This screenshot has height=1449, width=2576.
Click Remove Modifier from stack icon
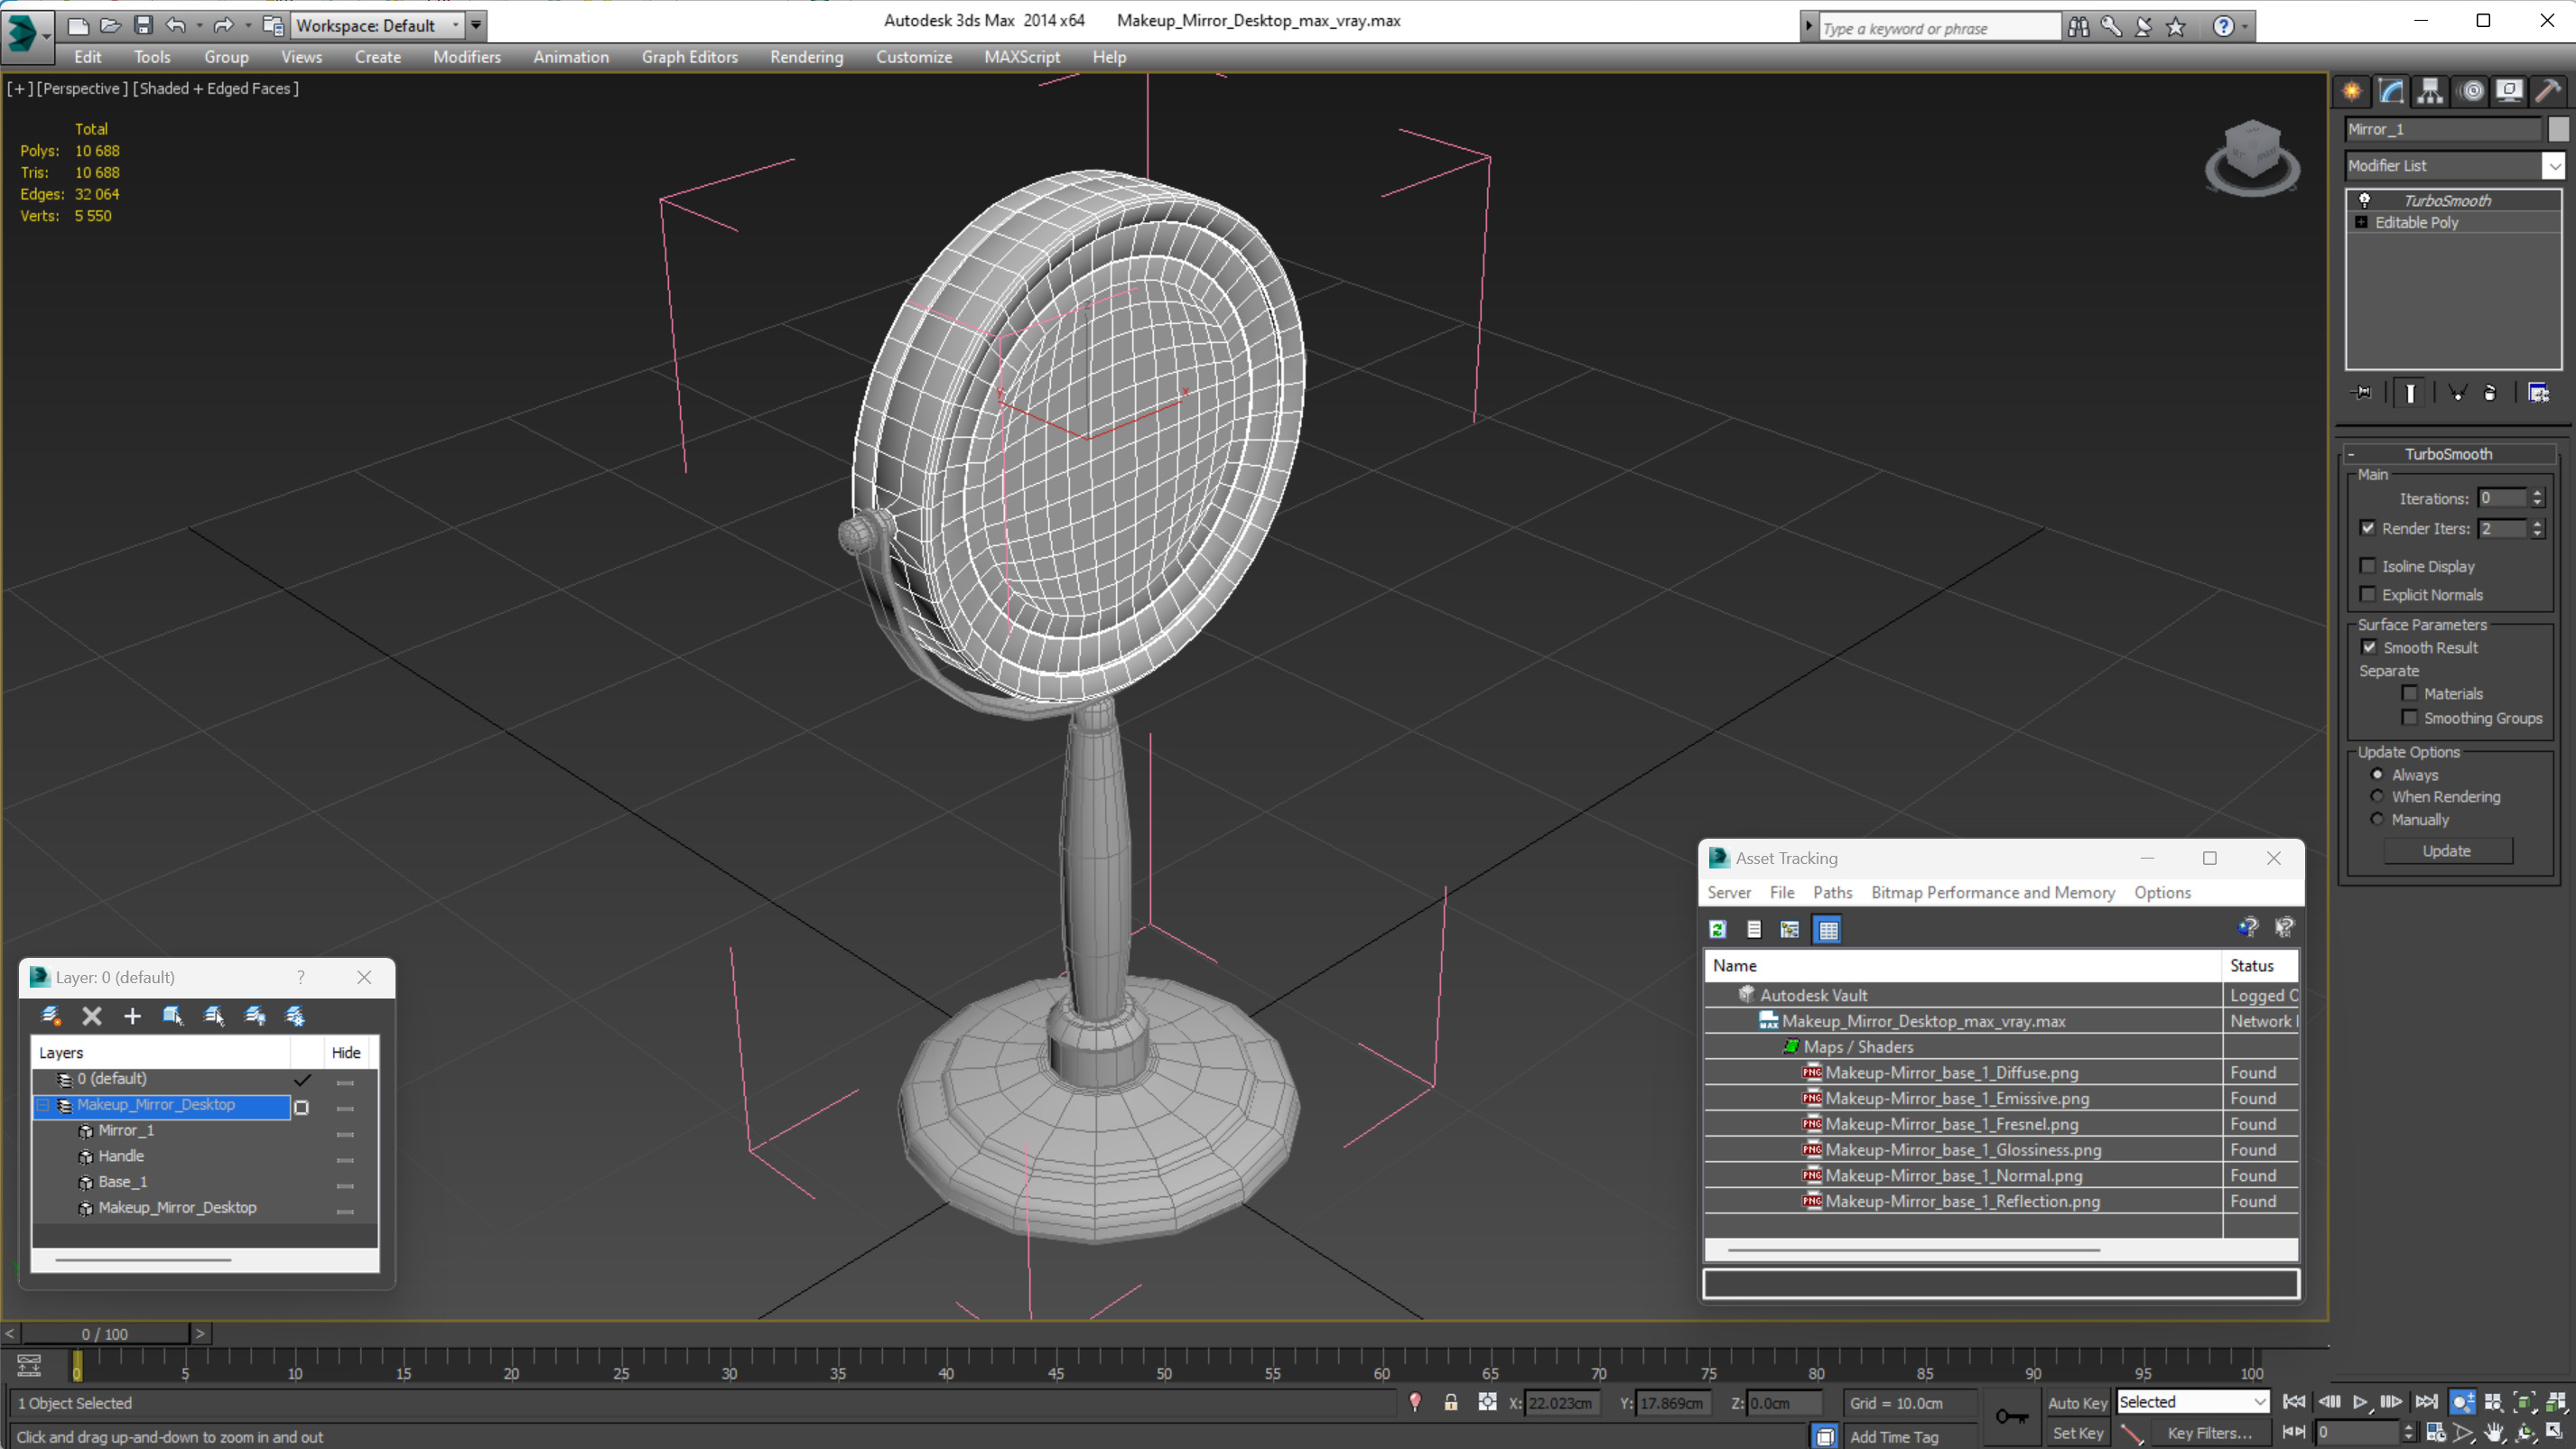pyautogui.click(x=2491, y=393)
